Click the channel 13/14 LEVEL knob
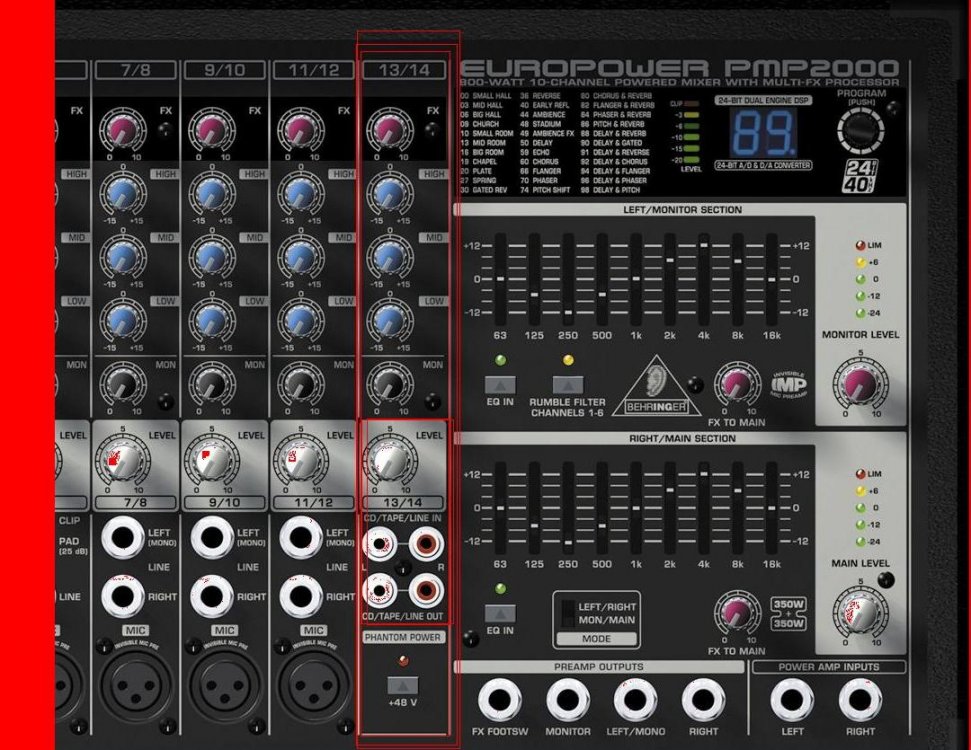971x750 pixels. (x=390, y=461)
